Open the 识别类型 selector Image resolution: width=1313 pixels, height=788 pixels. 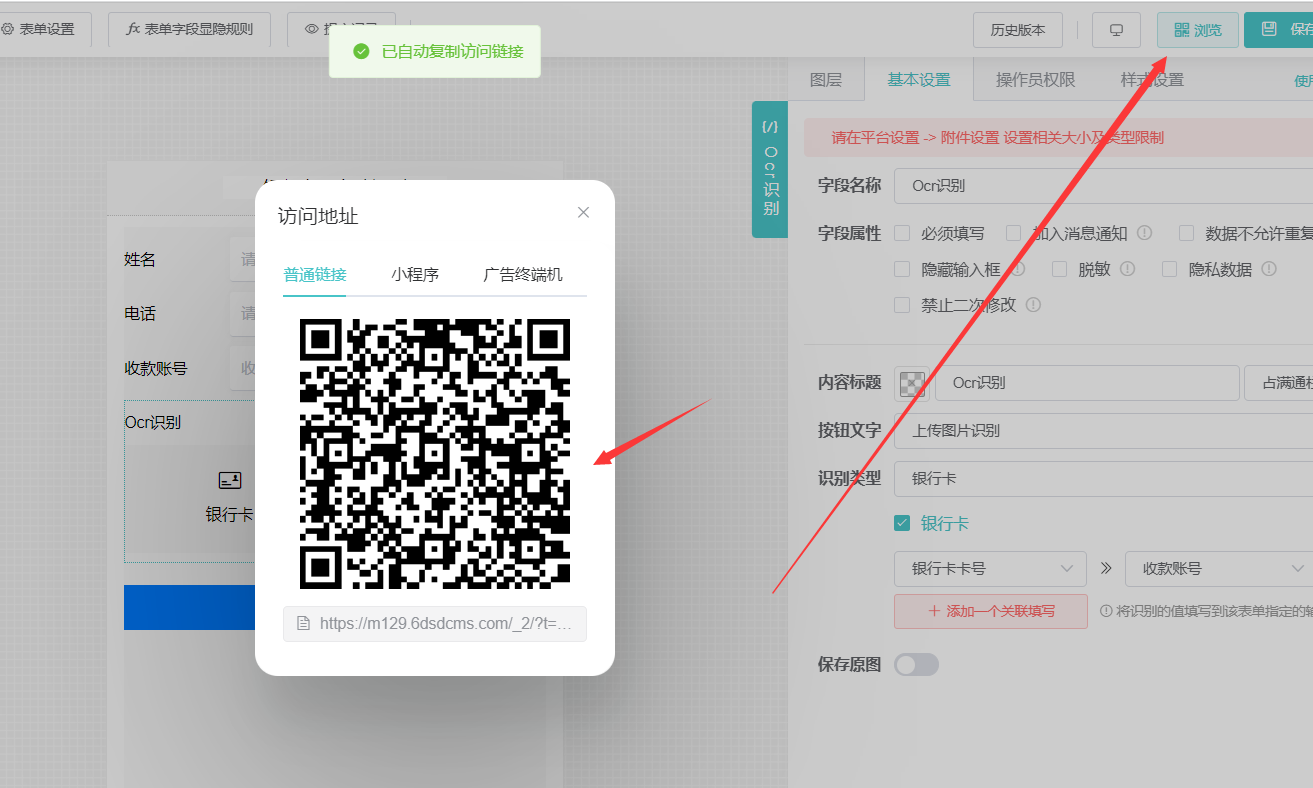click(1103, 479)
